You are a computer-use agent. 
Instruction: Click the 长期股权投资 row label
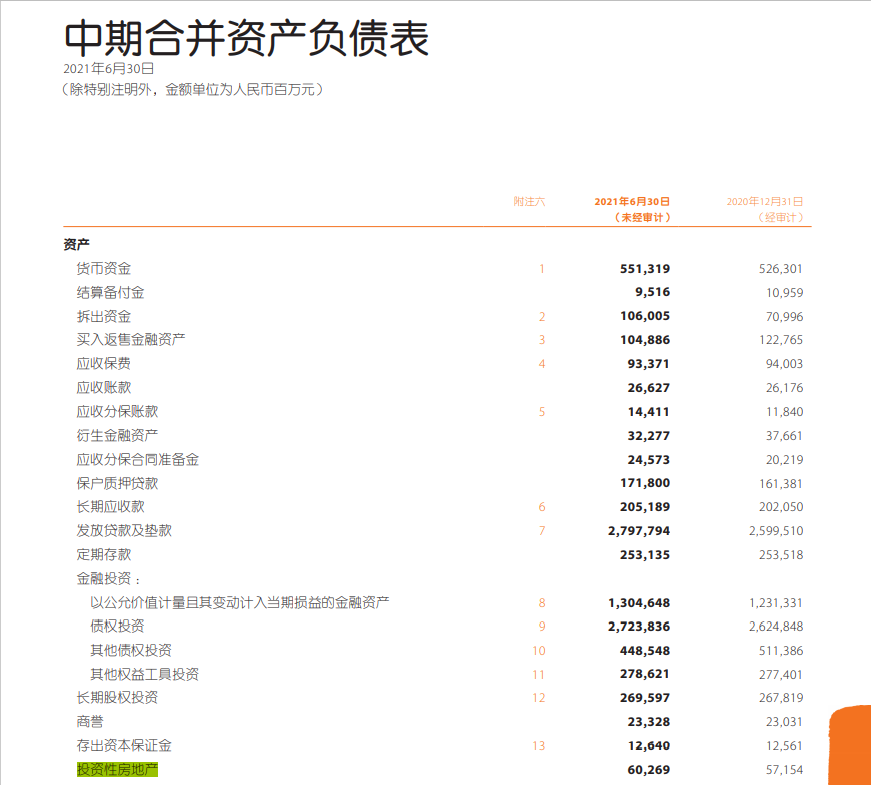click(x=117, y=697)
